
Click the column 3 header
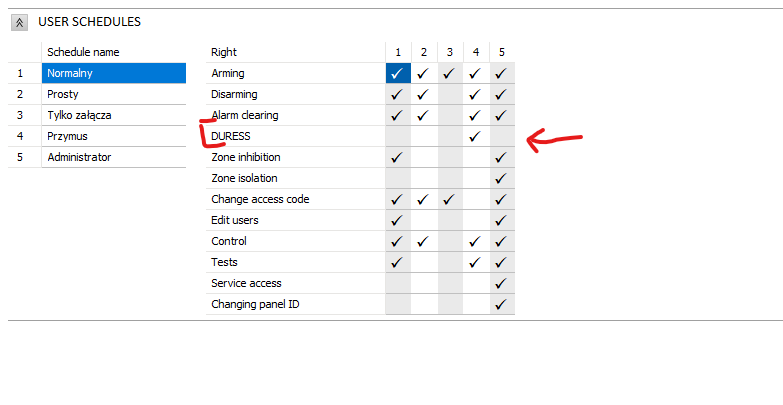pyautogui.click(x=450, y=52)
